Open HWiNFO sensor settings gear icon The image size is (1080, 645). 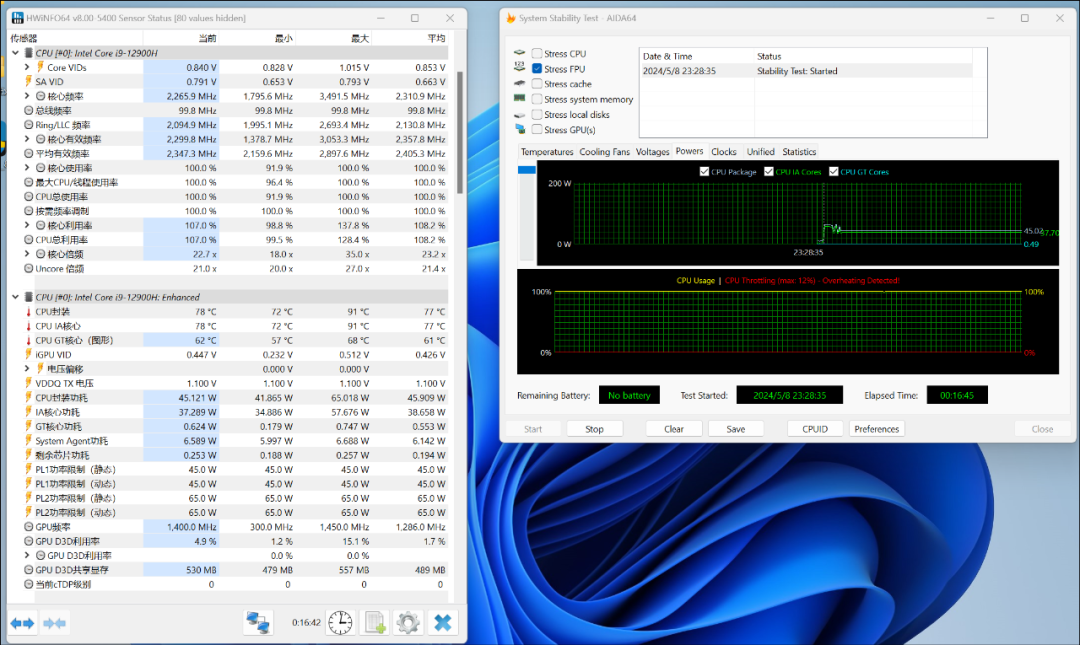point(408,623)
